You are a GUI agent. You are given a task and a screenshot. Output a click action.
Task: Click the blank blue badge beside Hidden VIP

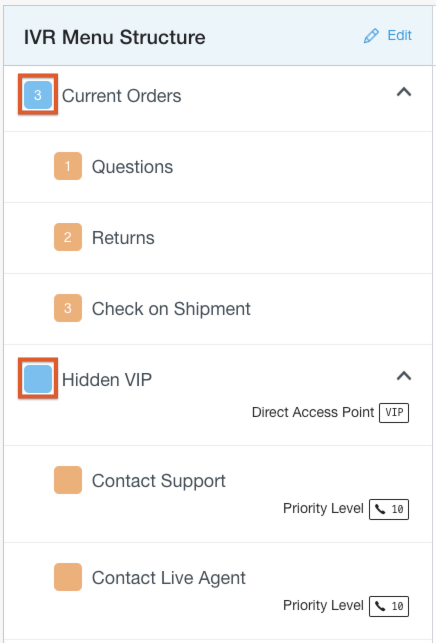pos(38,379)
